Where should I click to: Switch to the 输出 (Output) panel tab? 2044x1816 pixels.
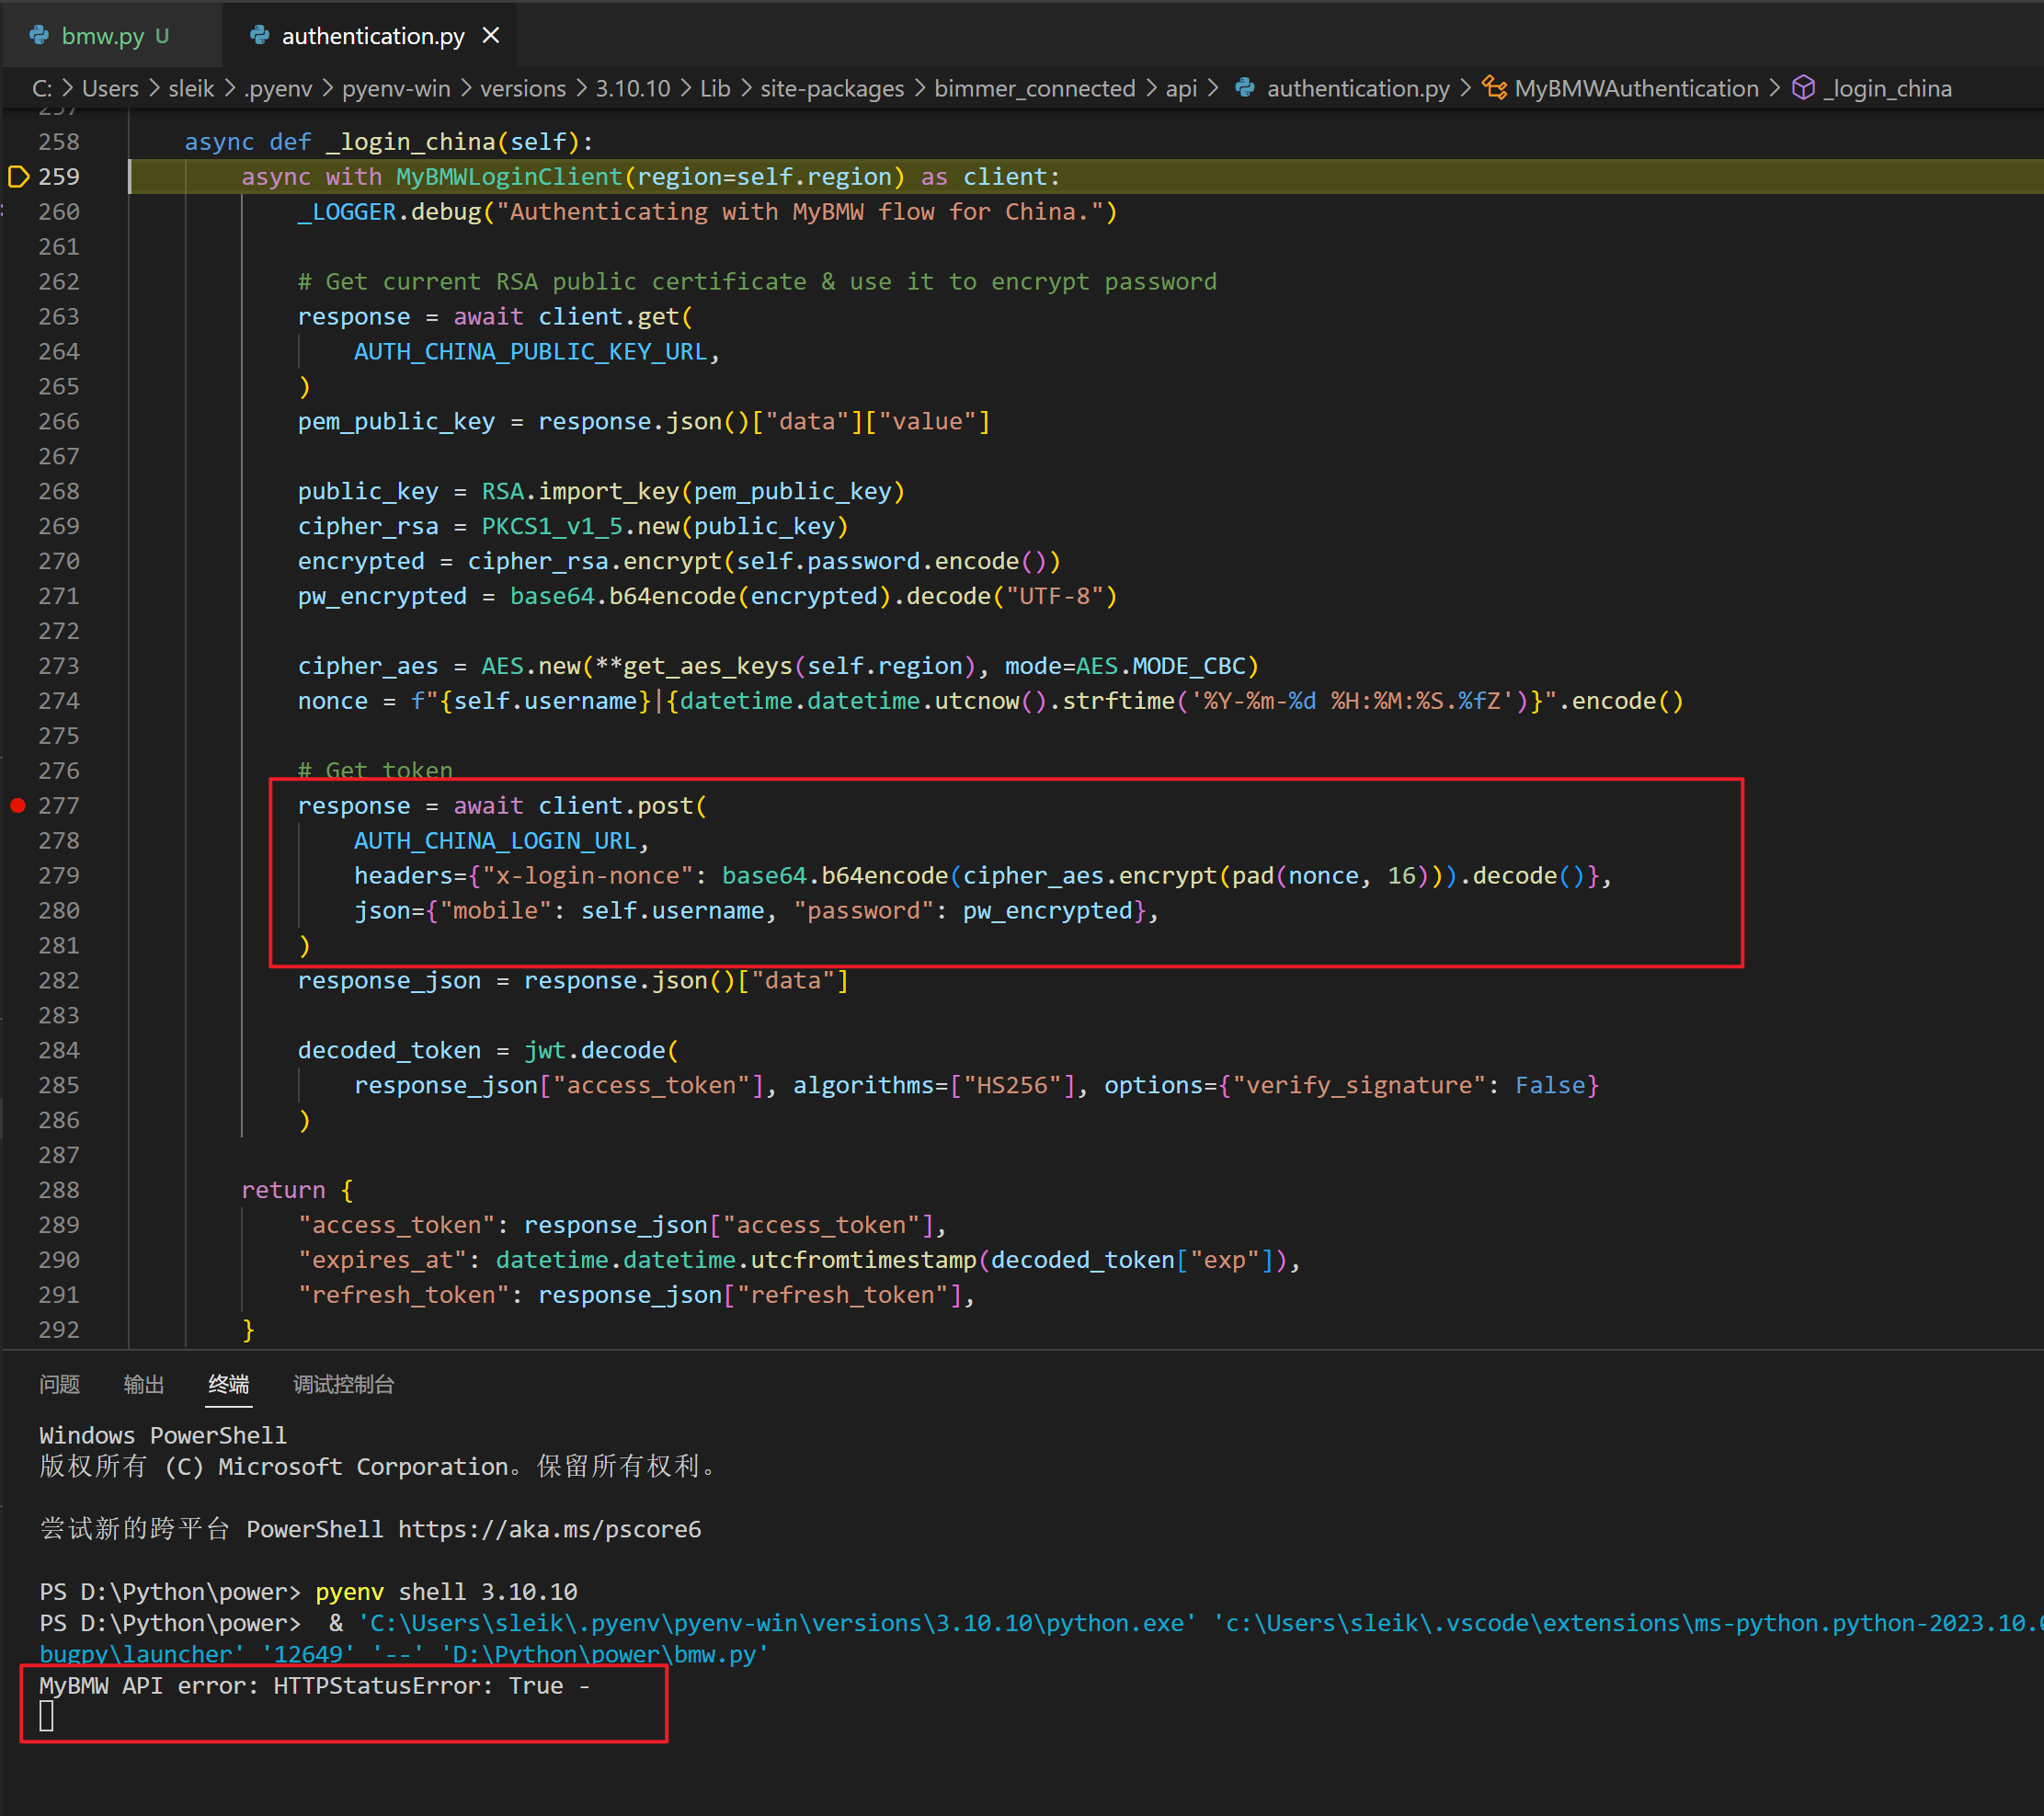143,1384
